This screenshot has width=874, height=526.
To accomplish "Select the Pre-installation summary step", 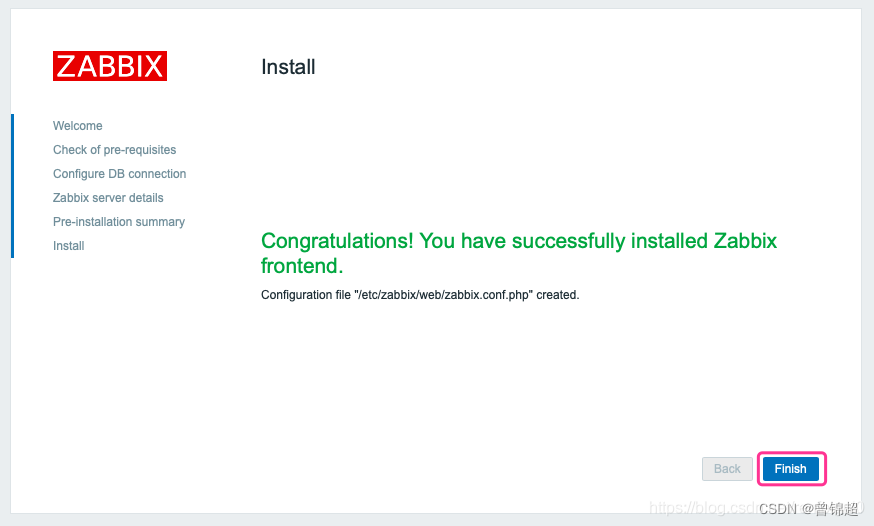I will (x=119, y=222).
